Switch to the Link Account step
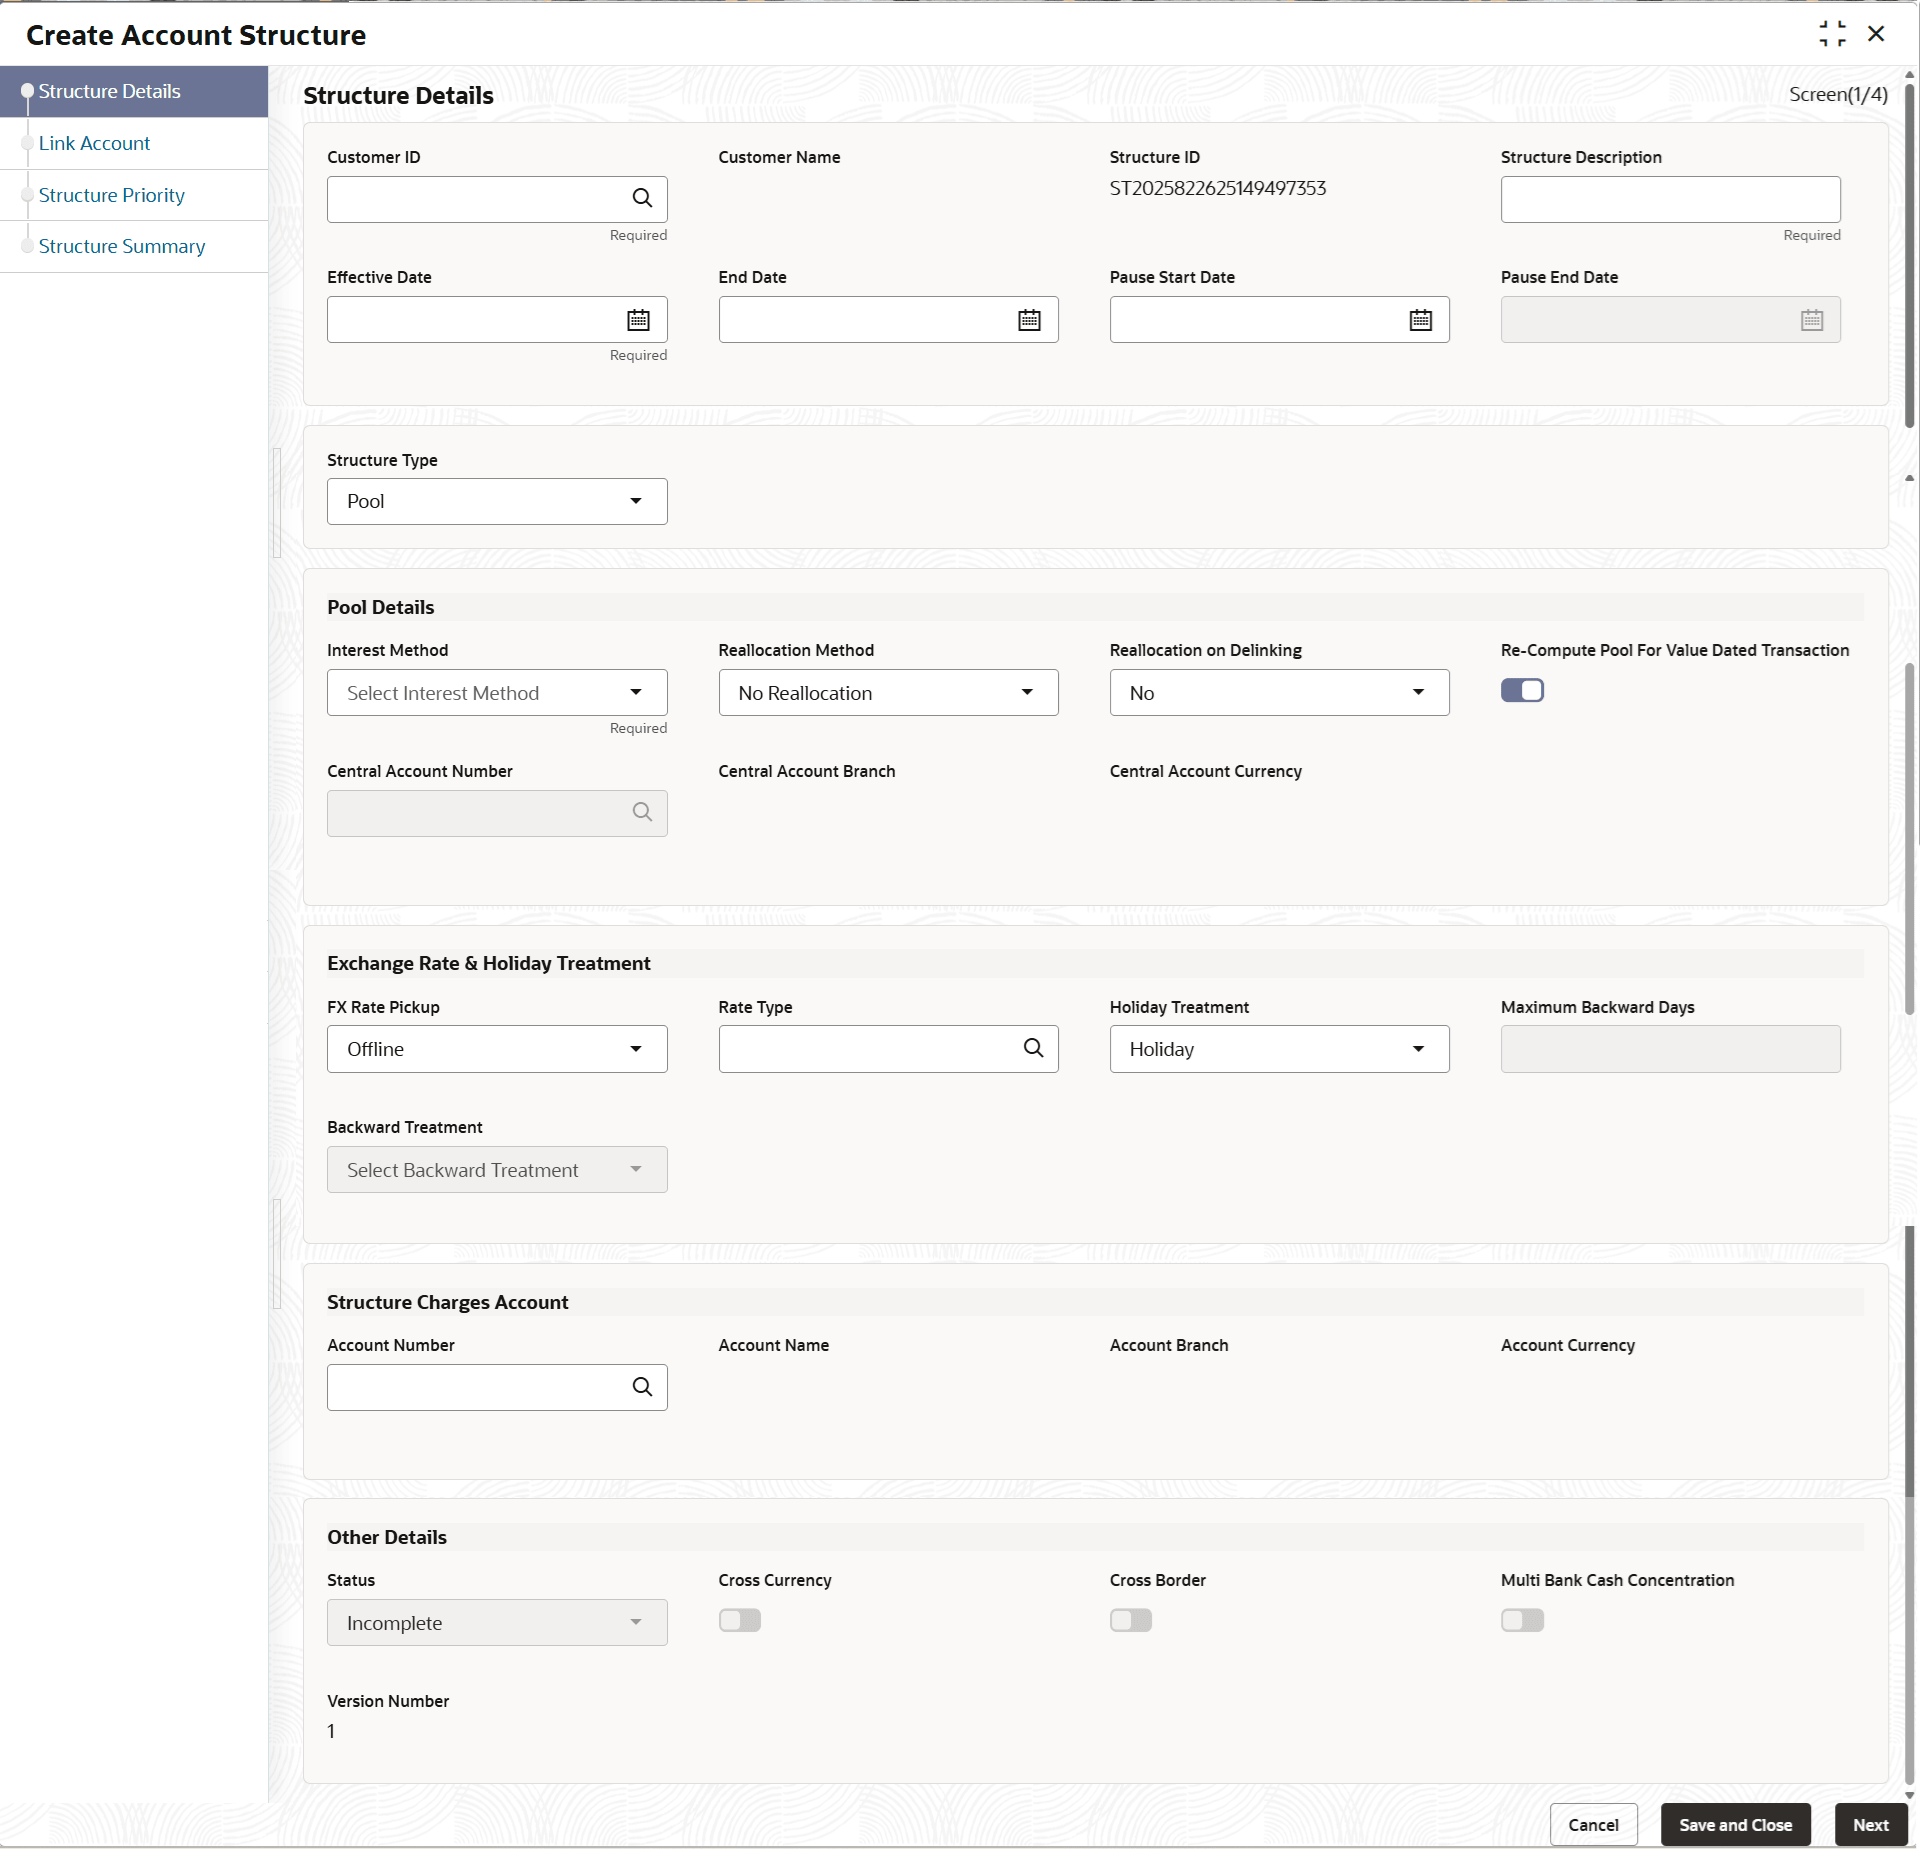Screen dimensions: 1920x1849 94,143
